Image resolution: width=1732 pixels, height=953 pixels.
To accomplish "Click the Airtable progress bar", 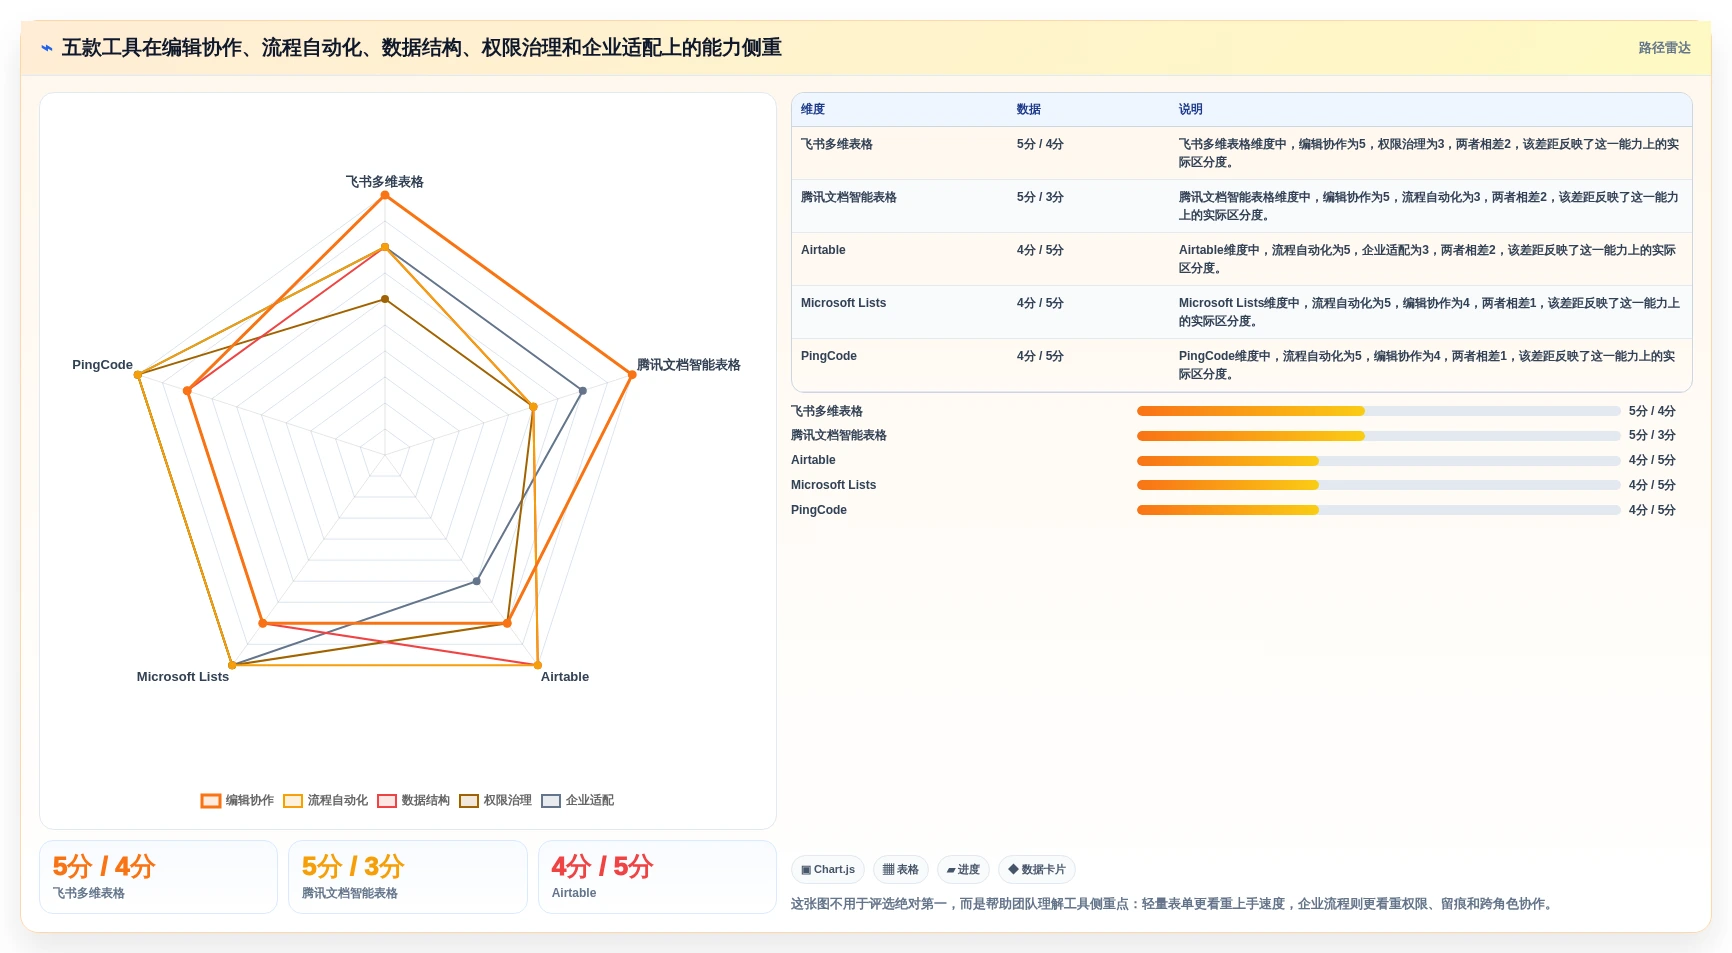I will coord(1378,460).
